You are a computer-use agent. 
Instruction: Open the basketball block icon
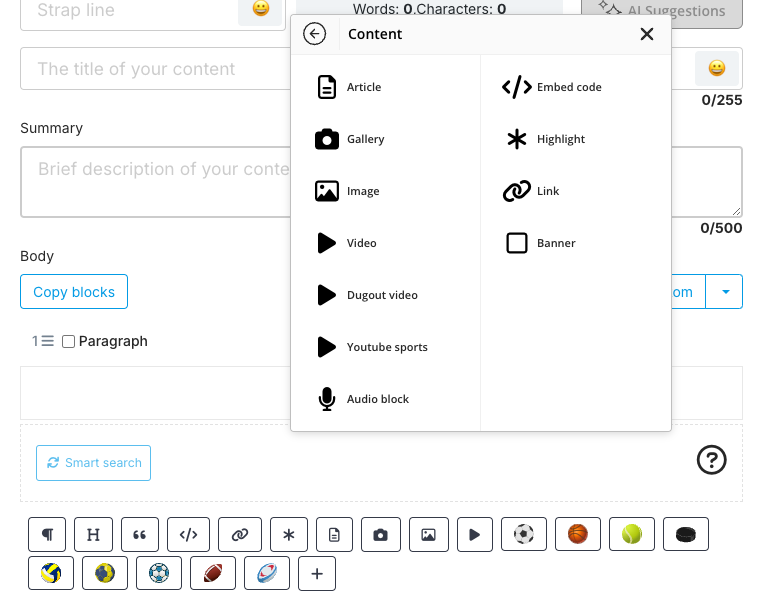[x=578, y=534]
